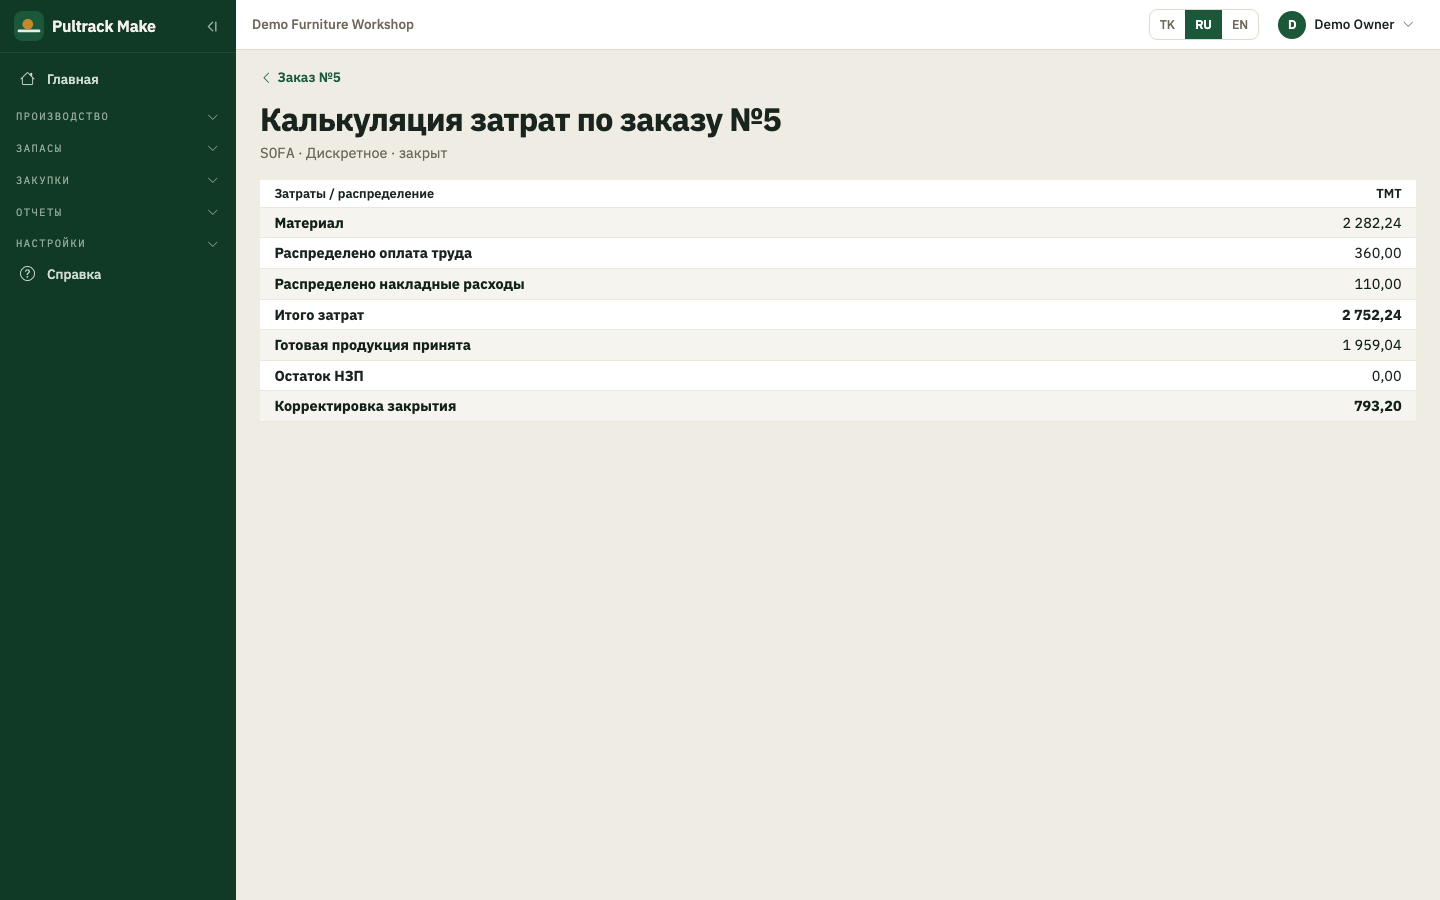
Task: Click the back chevron before Заказ №5
Action: (266, 78)
